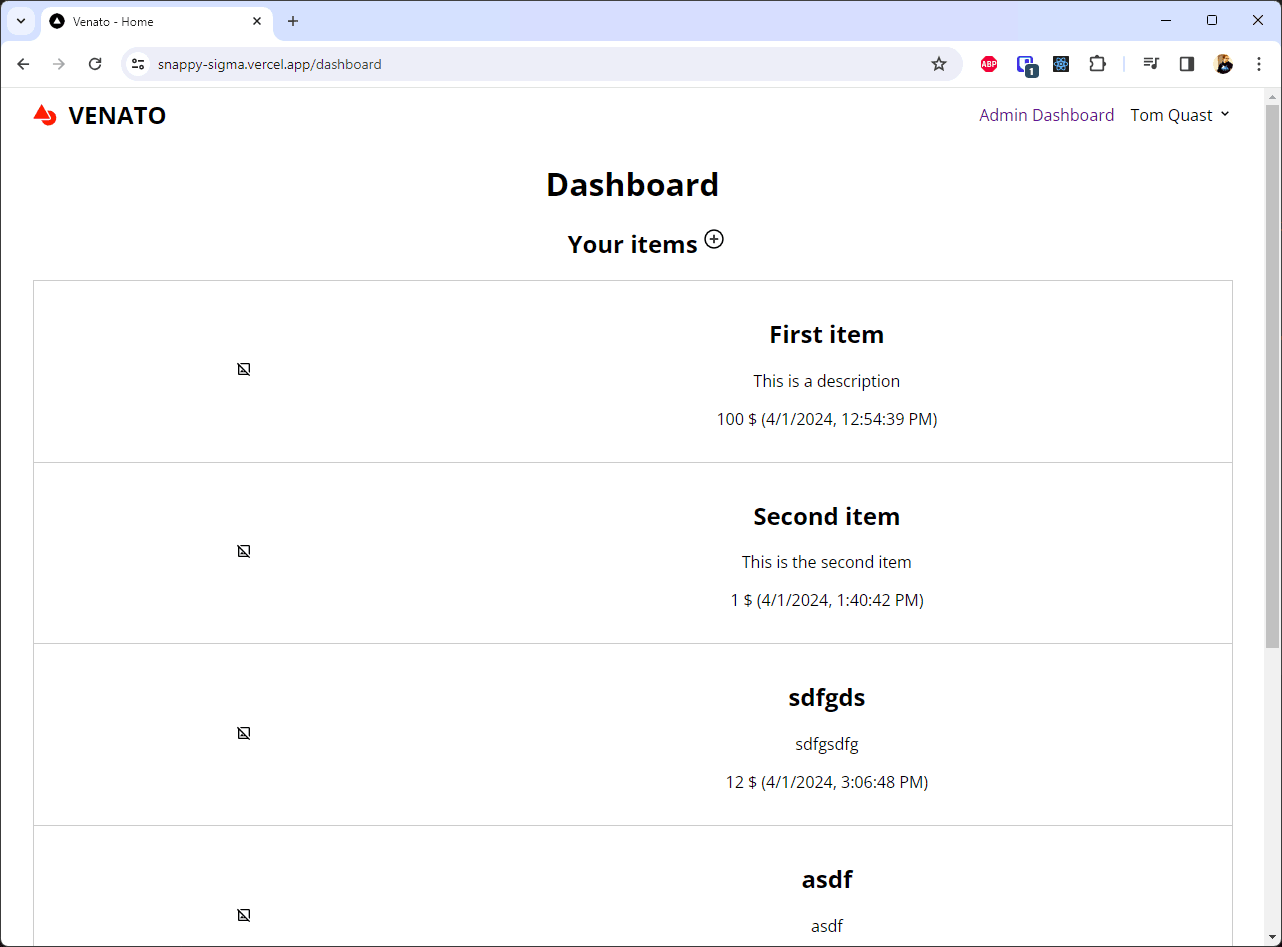Click the browser forward arrow
The height and width of the screenshot is (947, 1282).
pyautogui.click(x=59, y=64)
